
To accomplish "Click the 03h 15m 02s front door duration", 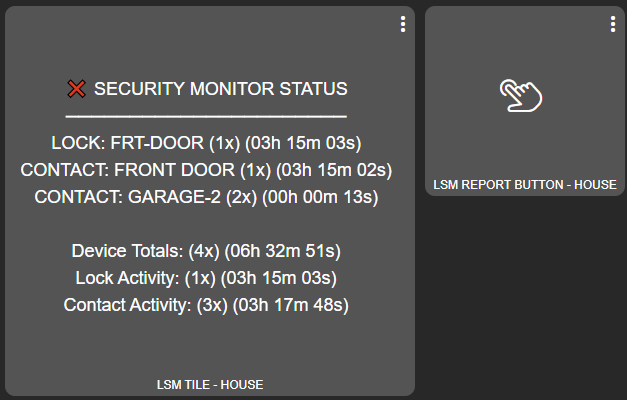I will [333, 169].
